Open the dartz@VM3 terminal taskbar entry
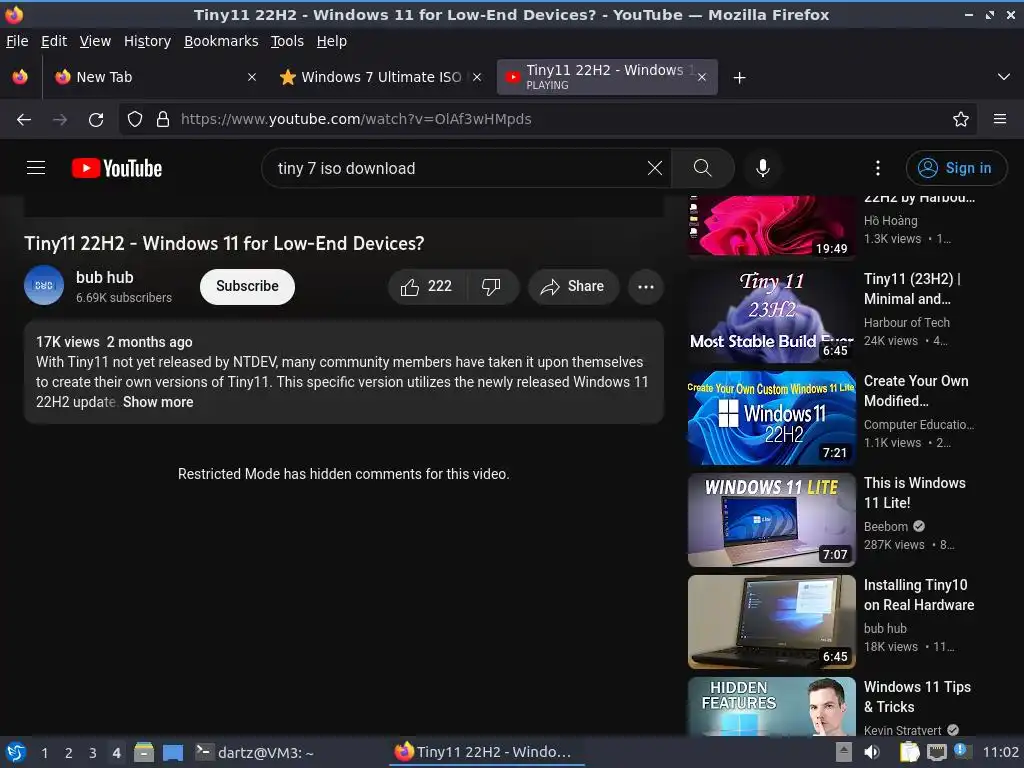Image resolution: width=1024 pixels, height=768 pixels. coord(255,753)
